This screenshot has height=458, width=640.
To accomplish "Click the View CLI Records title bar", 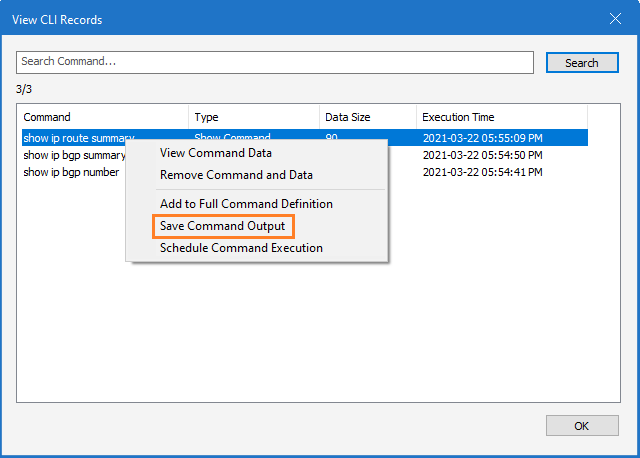I will [x=300, y=19].
